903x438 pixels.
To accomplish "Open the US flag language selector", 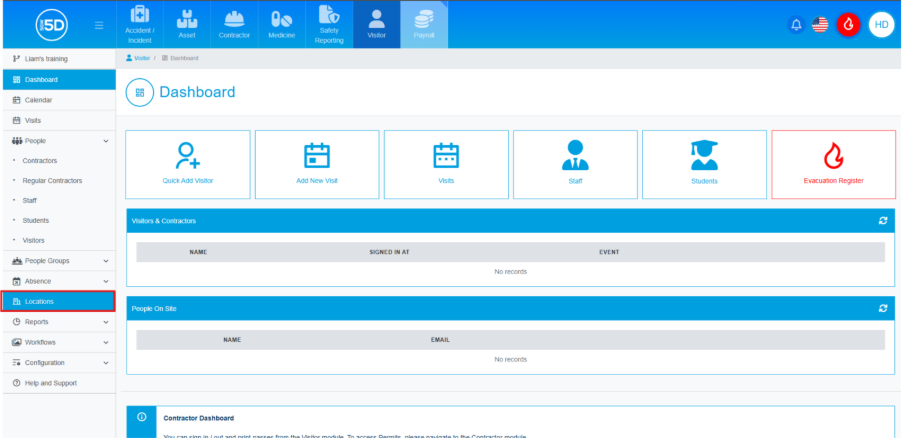I will (x=820, y=25).
